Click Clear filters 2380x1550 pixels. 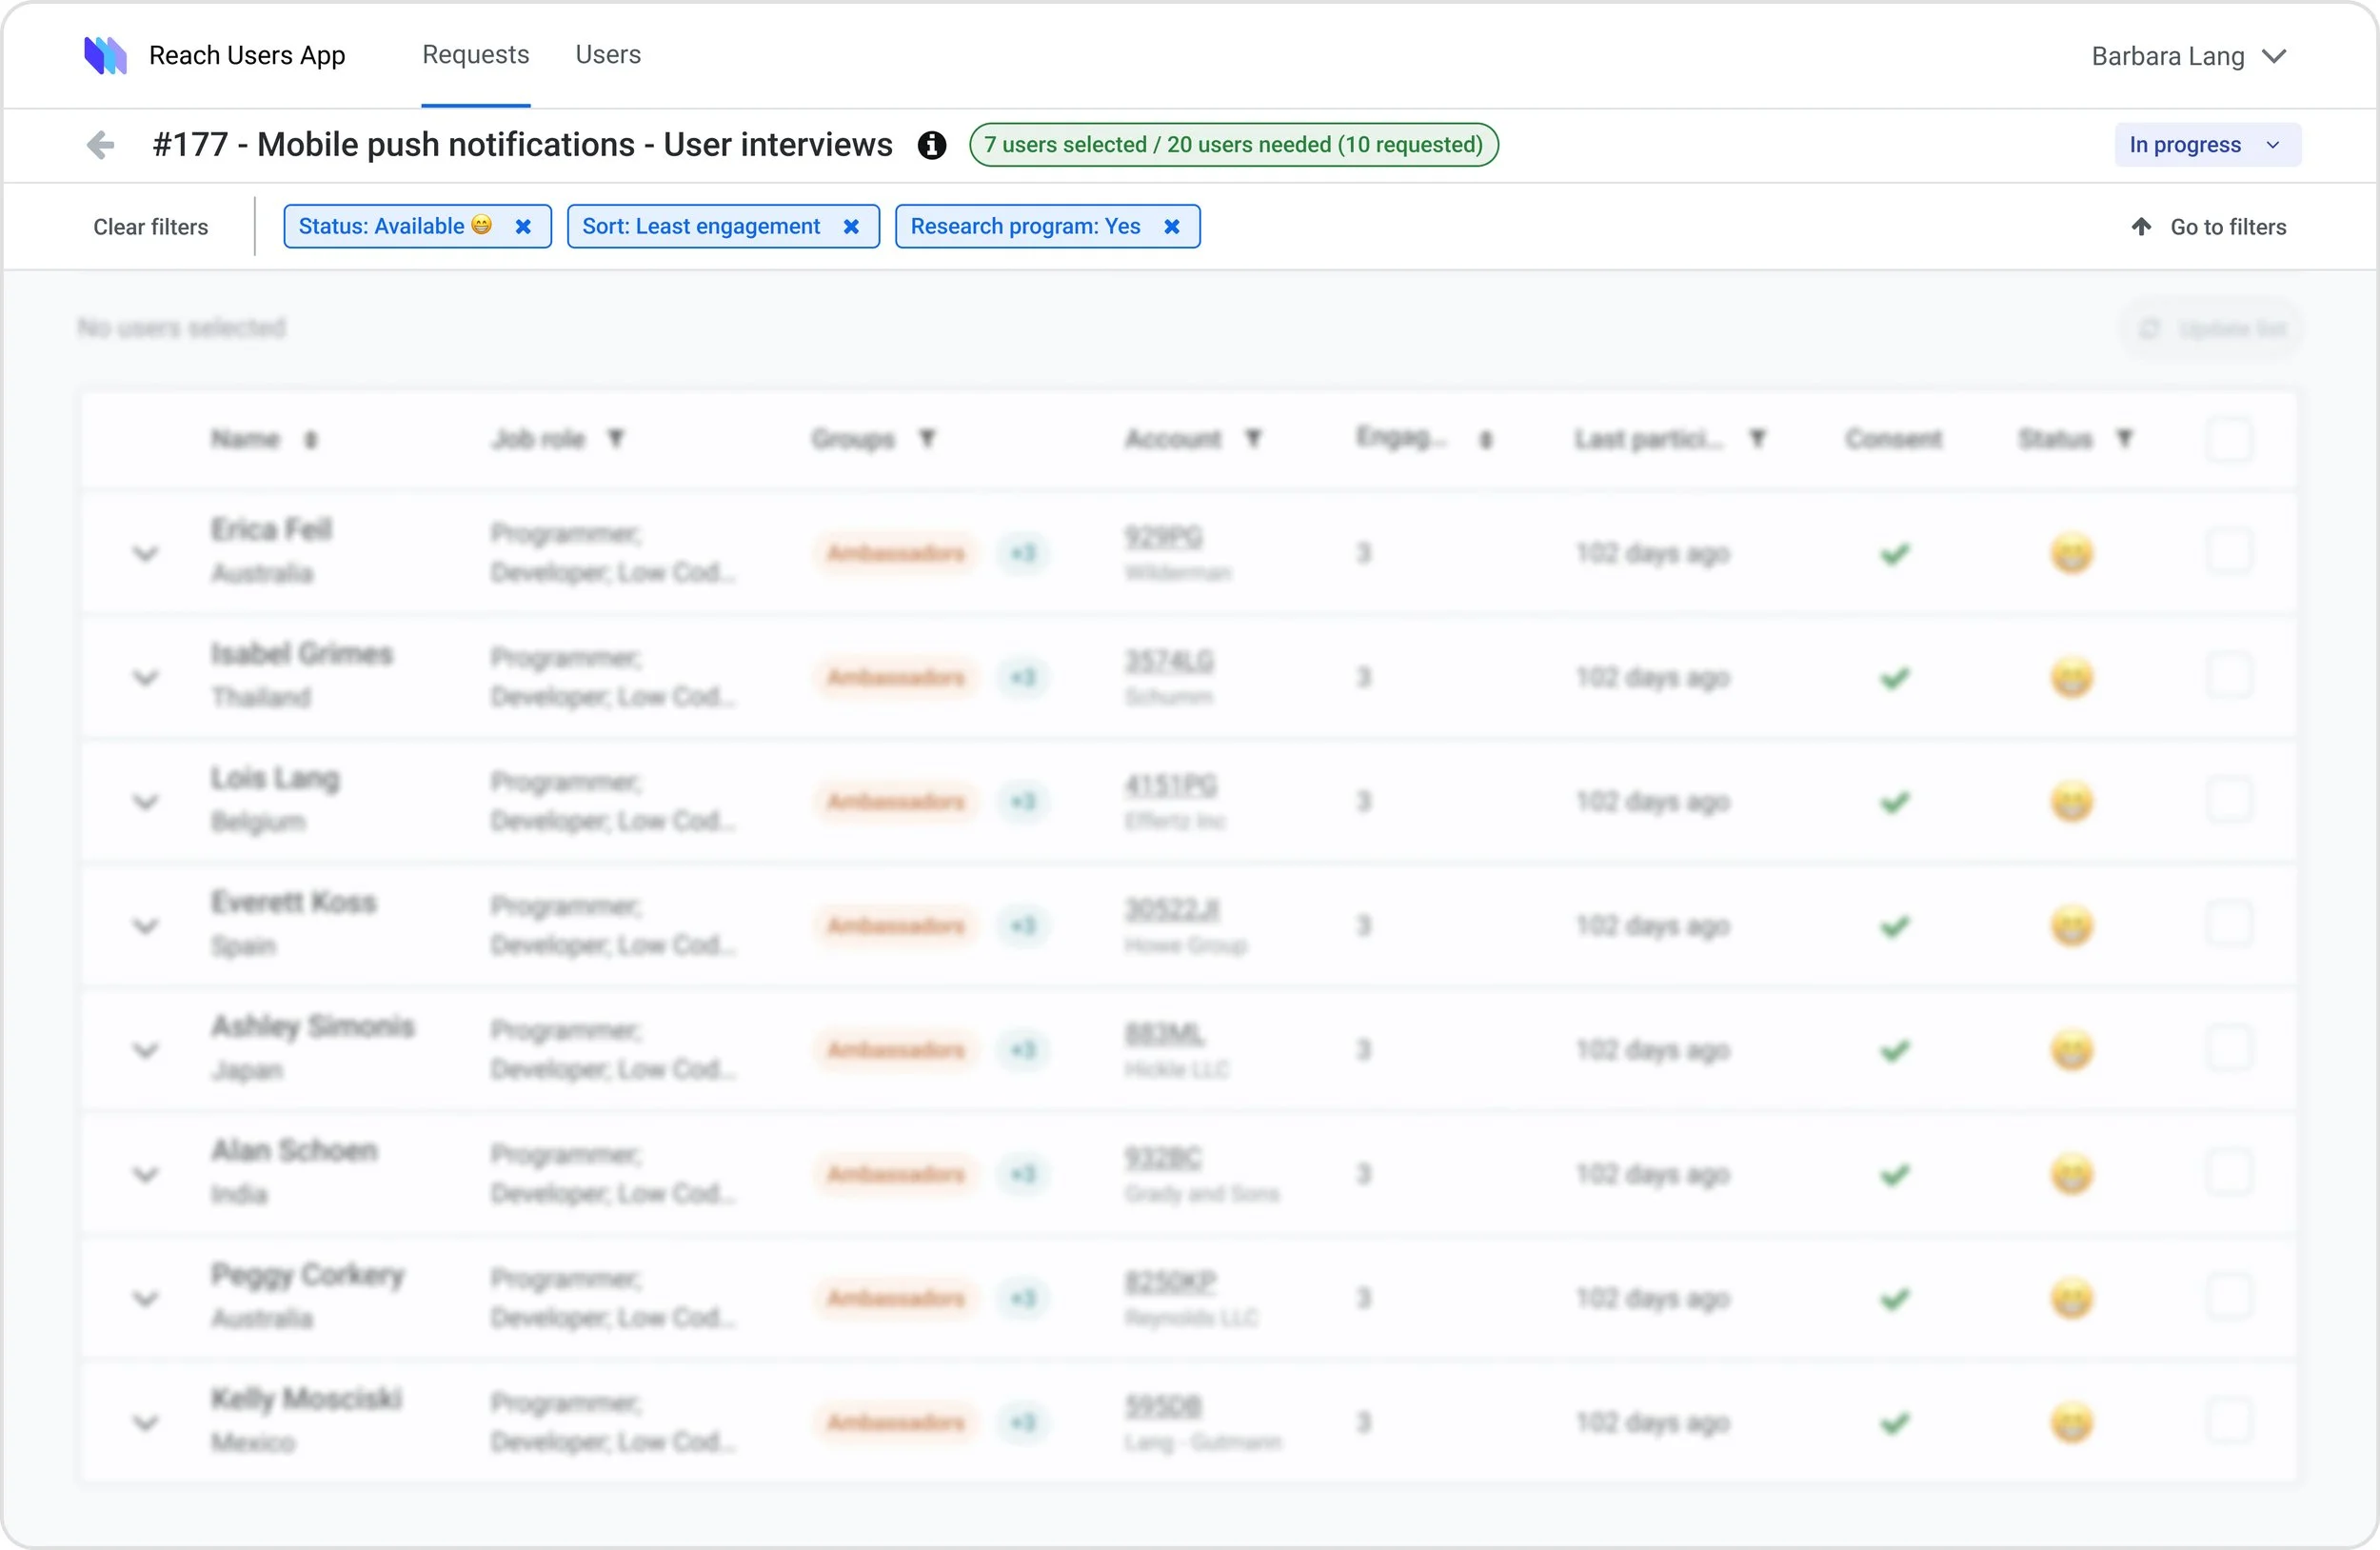coord(151,227)
